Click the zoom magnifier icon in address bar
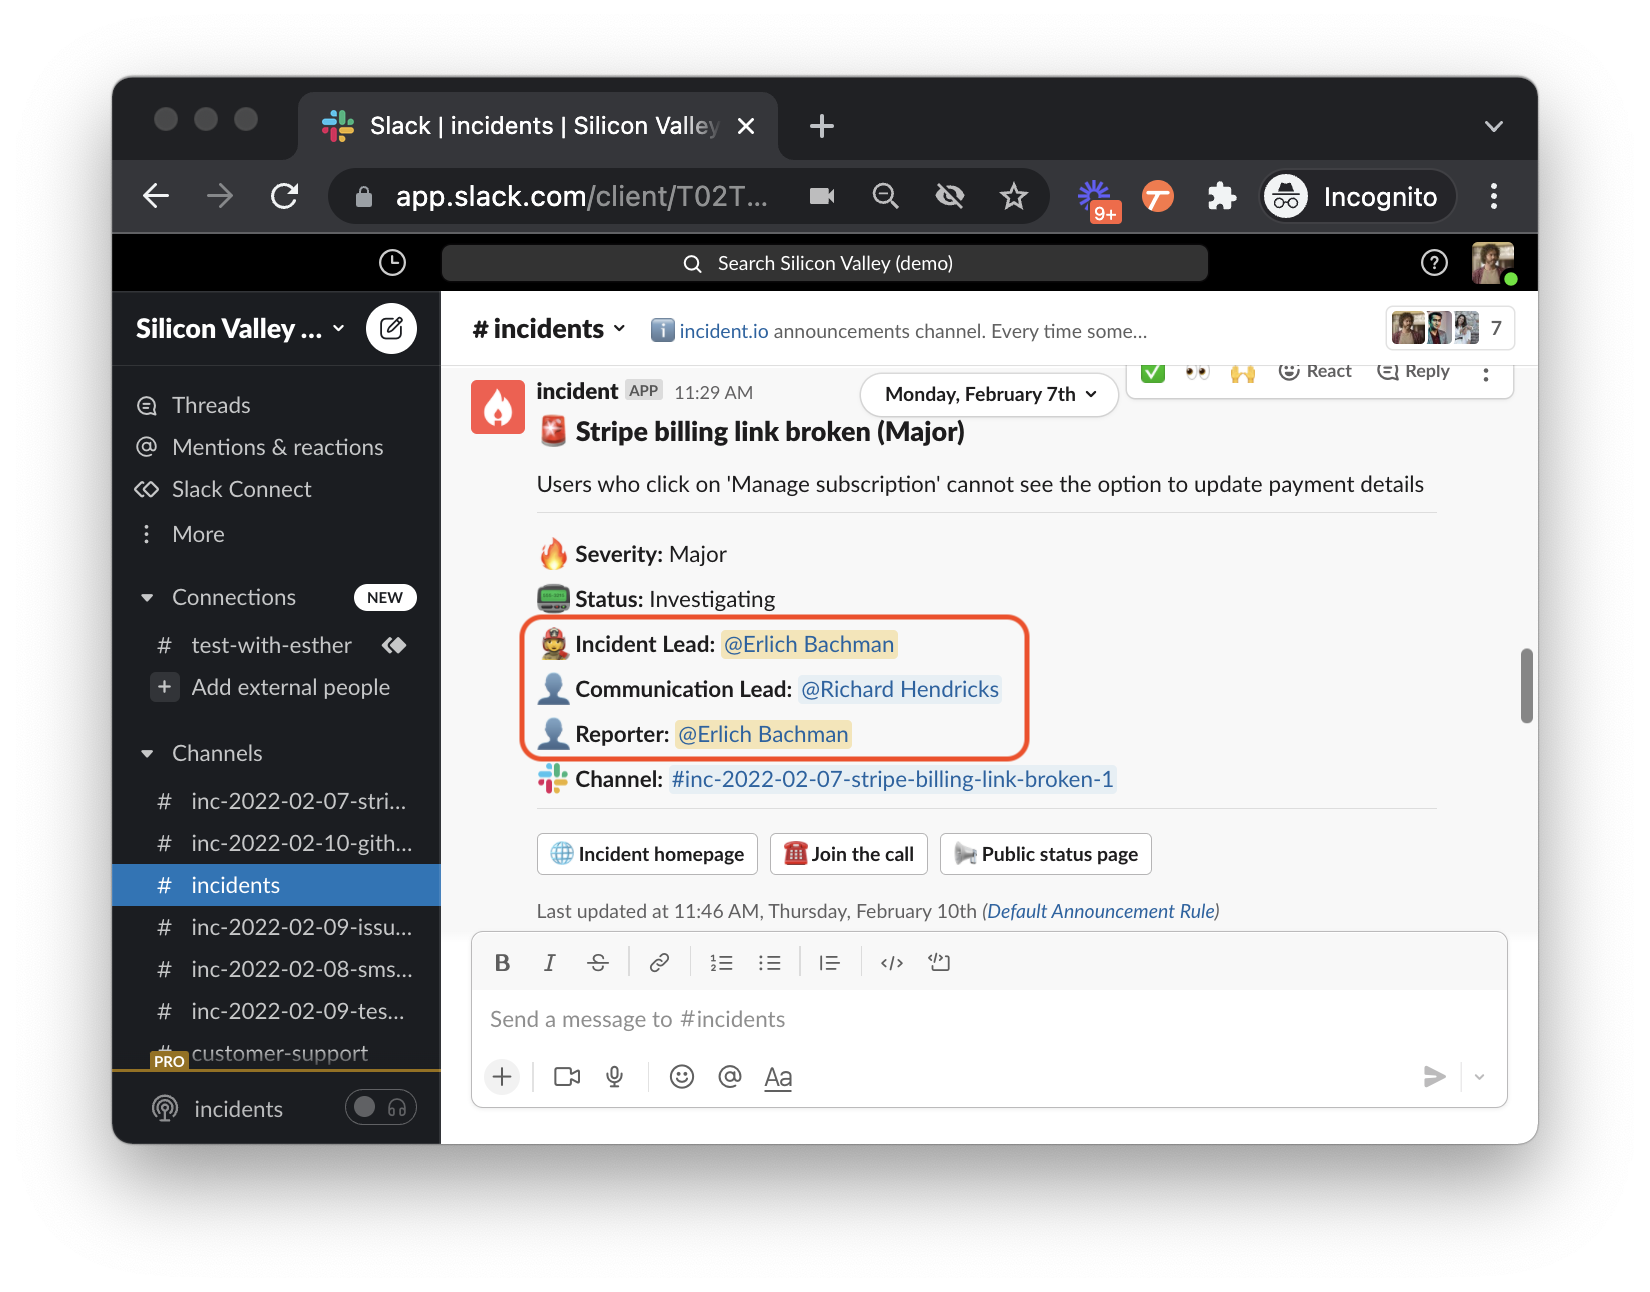 (x=886, y=196)
